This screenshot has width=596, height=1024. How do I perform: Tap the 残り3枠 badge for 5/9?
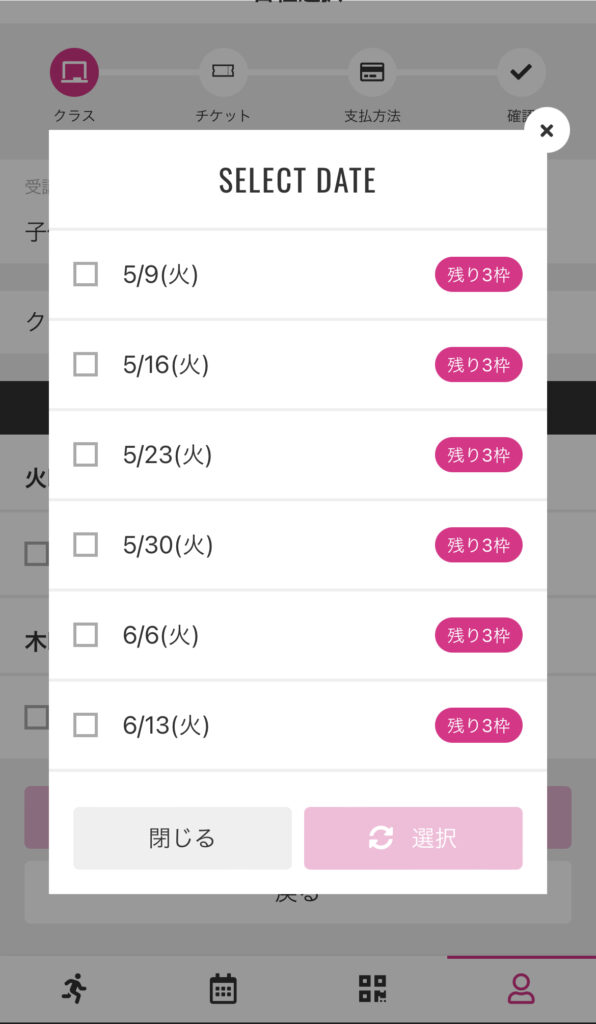478,275
